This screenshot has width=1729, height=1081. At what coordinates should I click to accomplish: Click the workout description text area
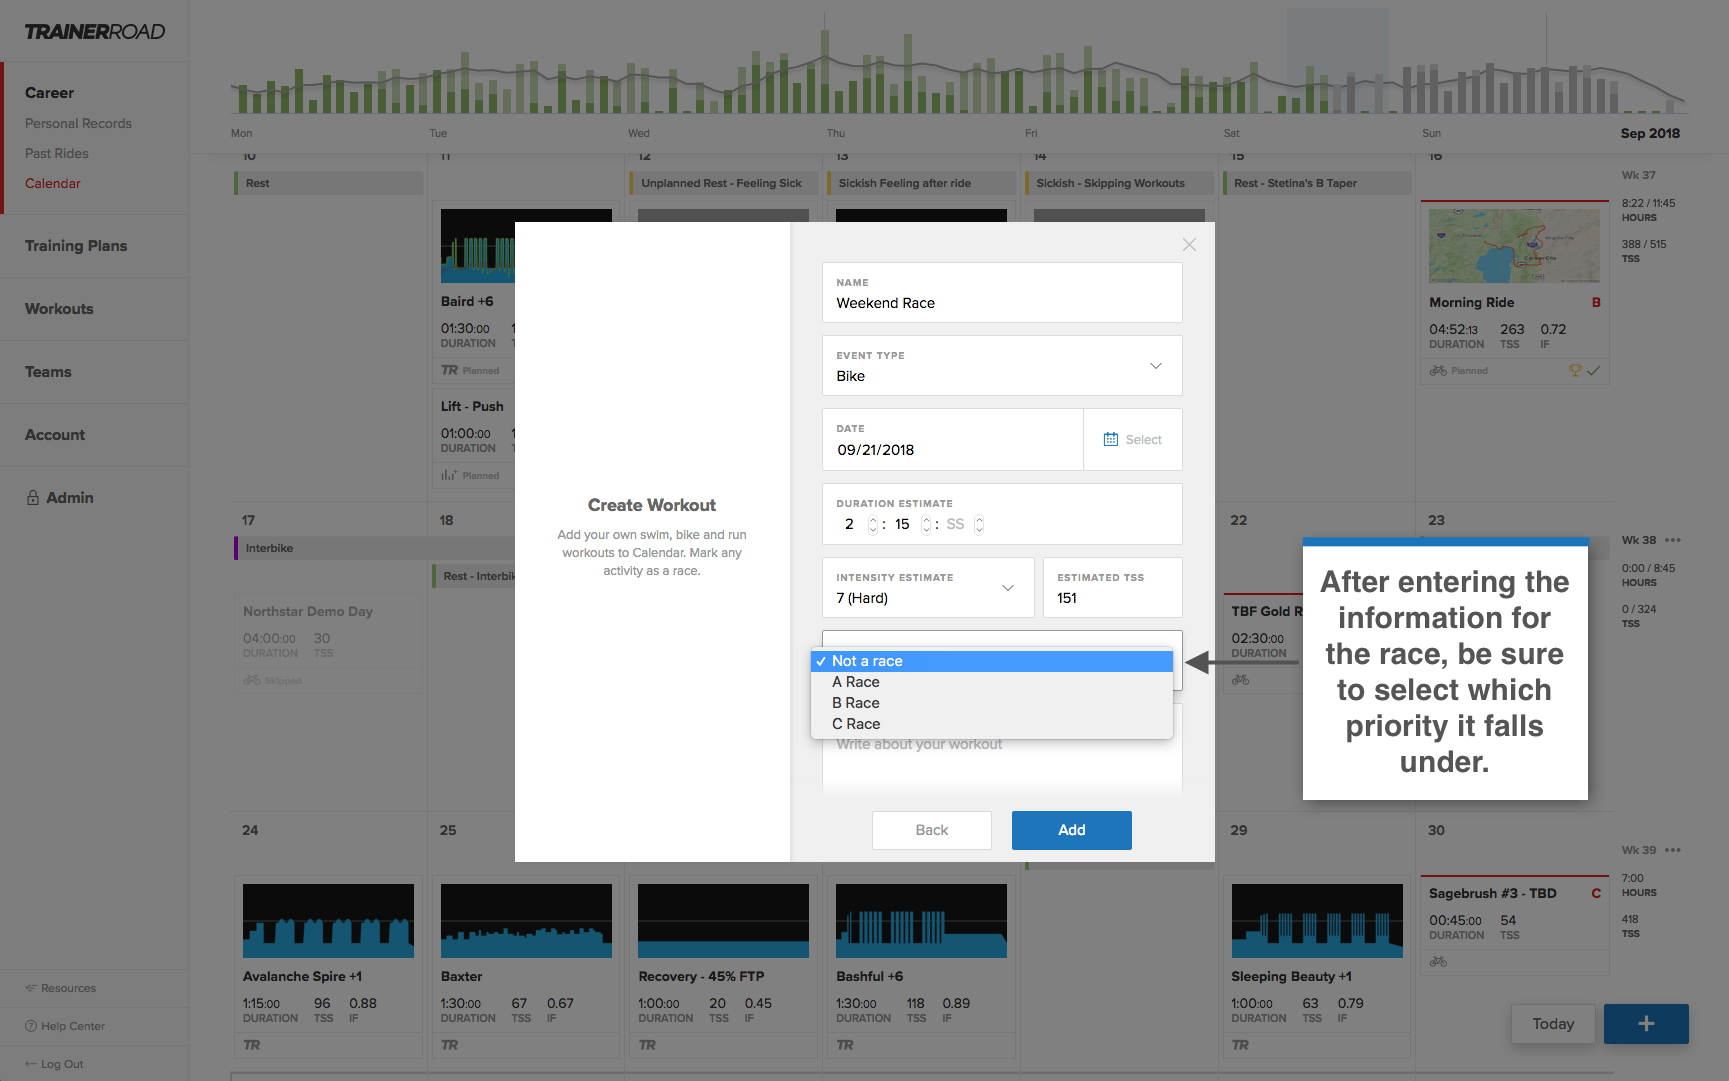[x=1002, y=765]
